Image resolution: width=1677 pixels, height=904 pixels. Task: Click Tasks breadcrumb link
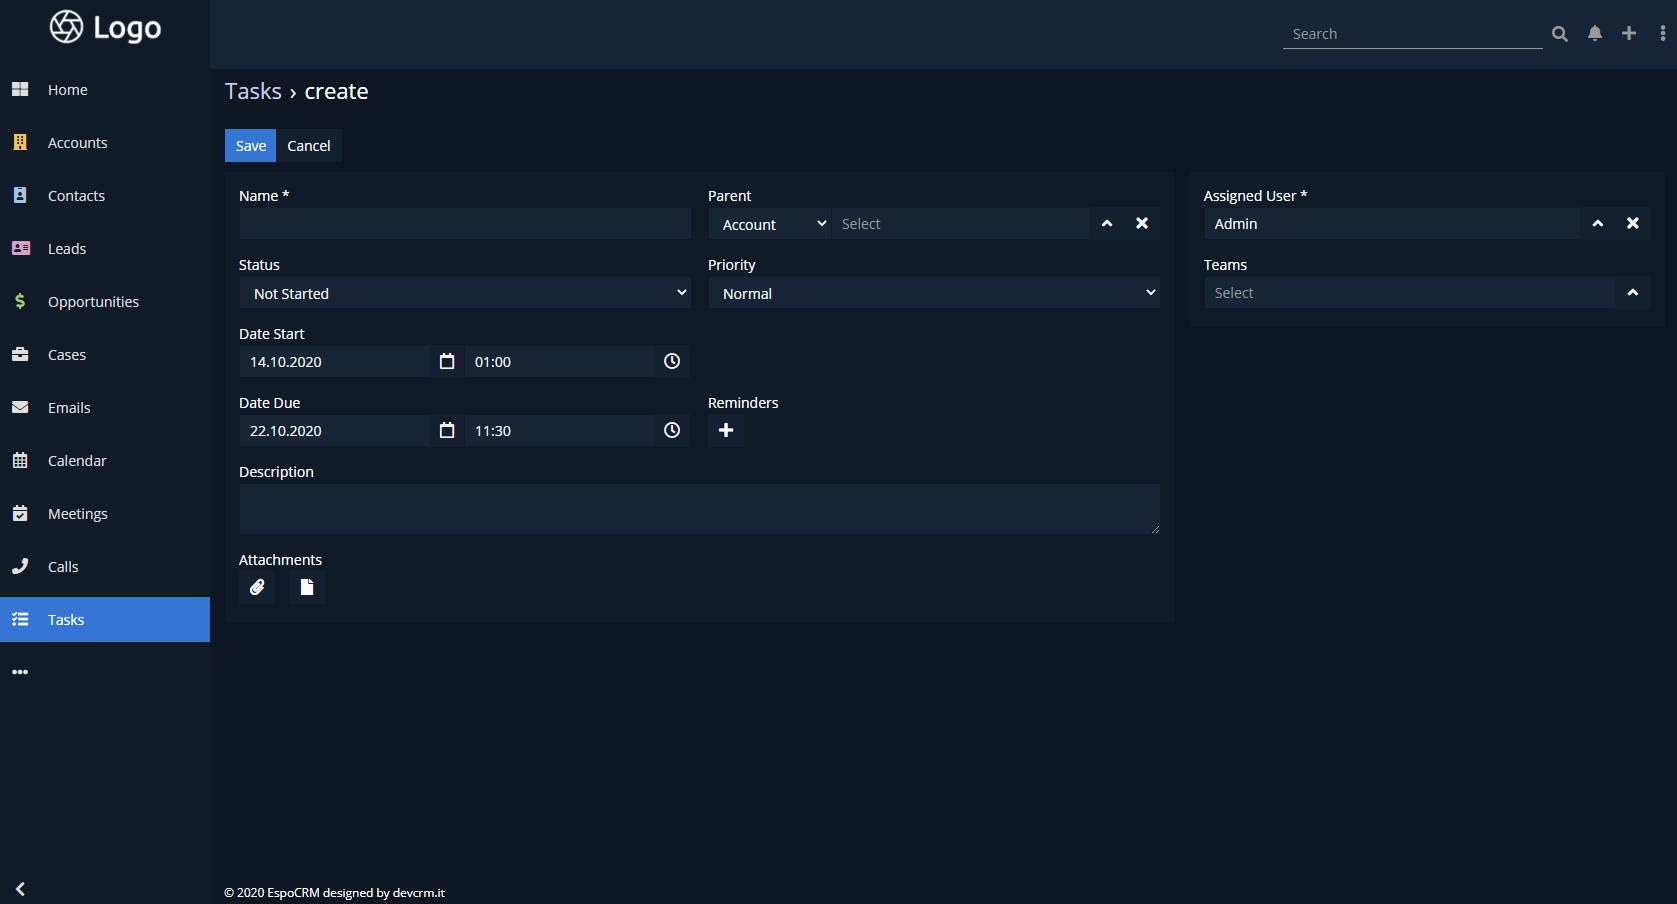[x=253, y=91]
